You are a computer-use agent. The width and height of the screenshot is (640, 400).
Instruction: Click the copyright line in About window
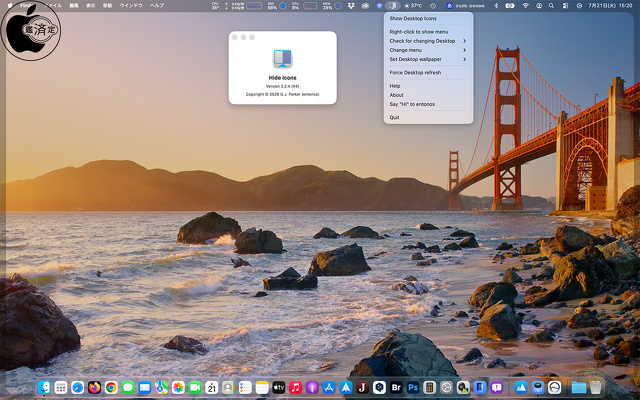click(282, 94)
